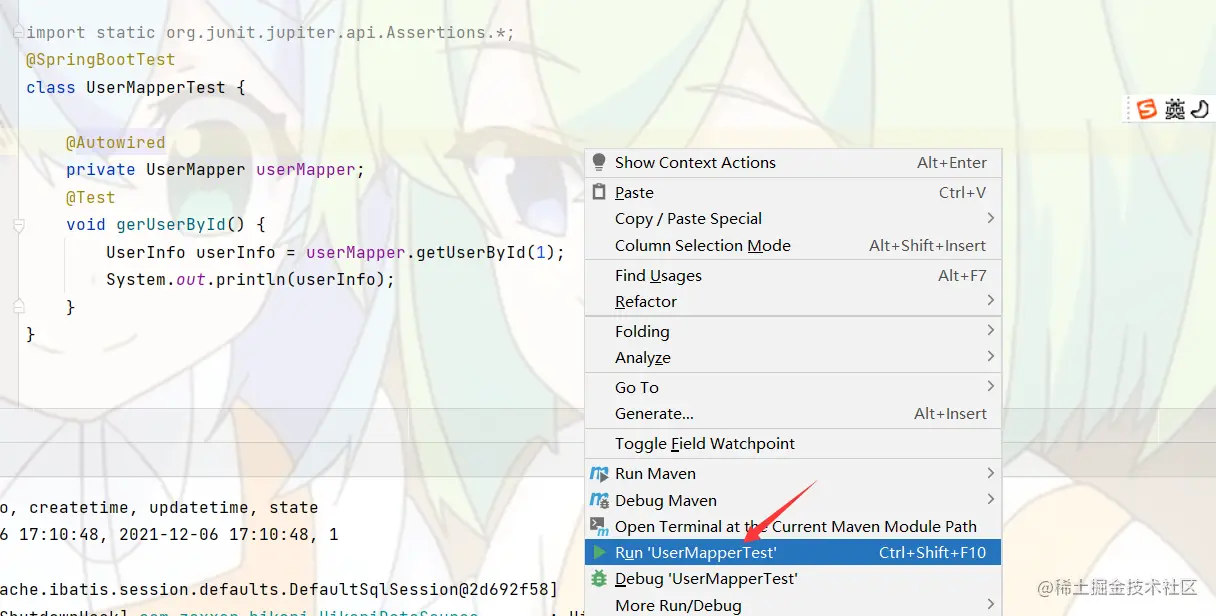Click the green bug debug icon
The image size is (1216, 616).
pos(599,578)
